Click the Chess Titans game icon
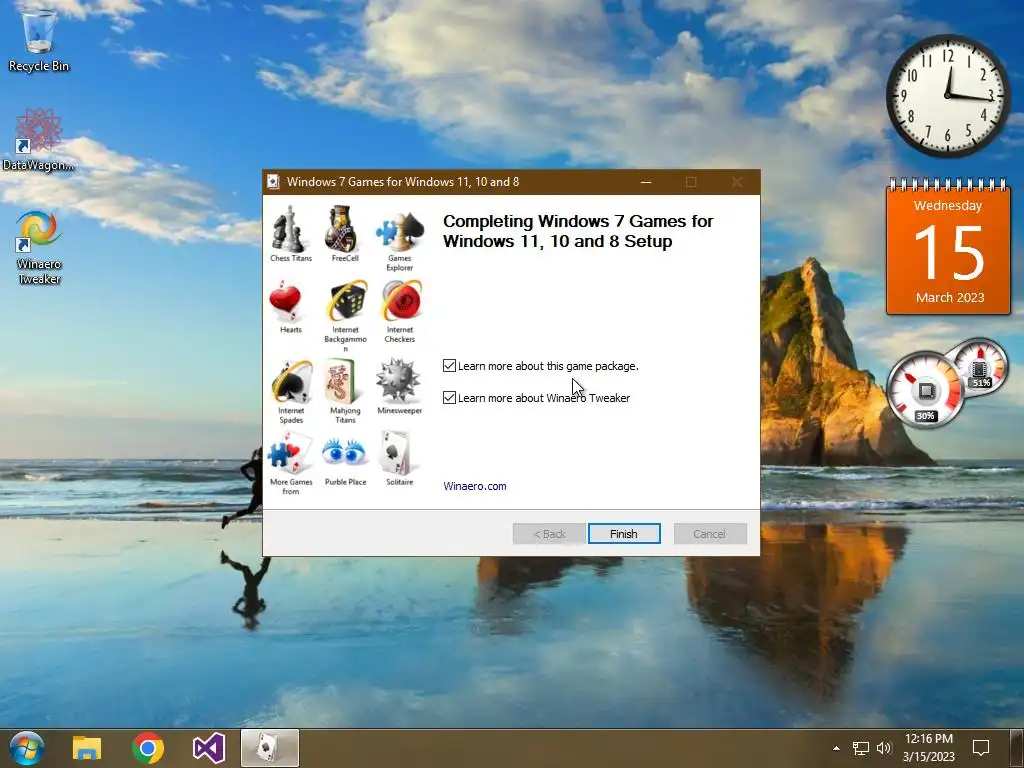Screen dimensions: 1024x768 pos(290,229)
